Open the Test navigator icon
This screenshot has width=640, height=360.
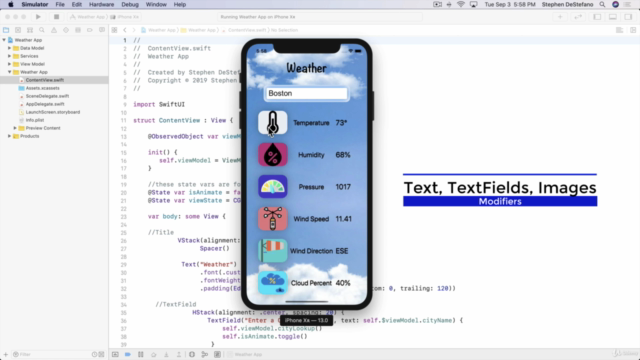click(66, 30)
